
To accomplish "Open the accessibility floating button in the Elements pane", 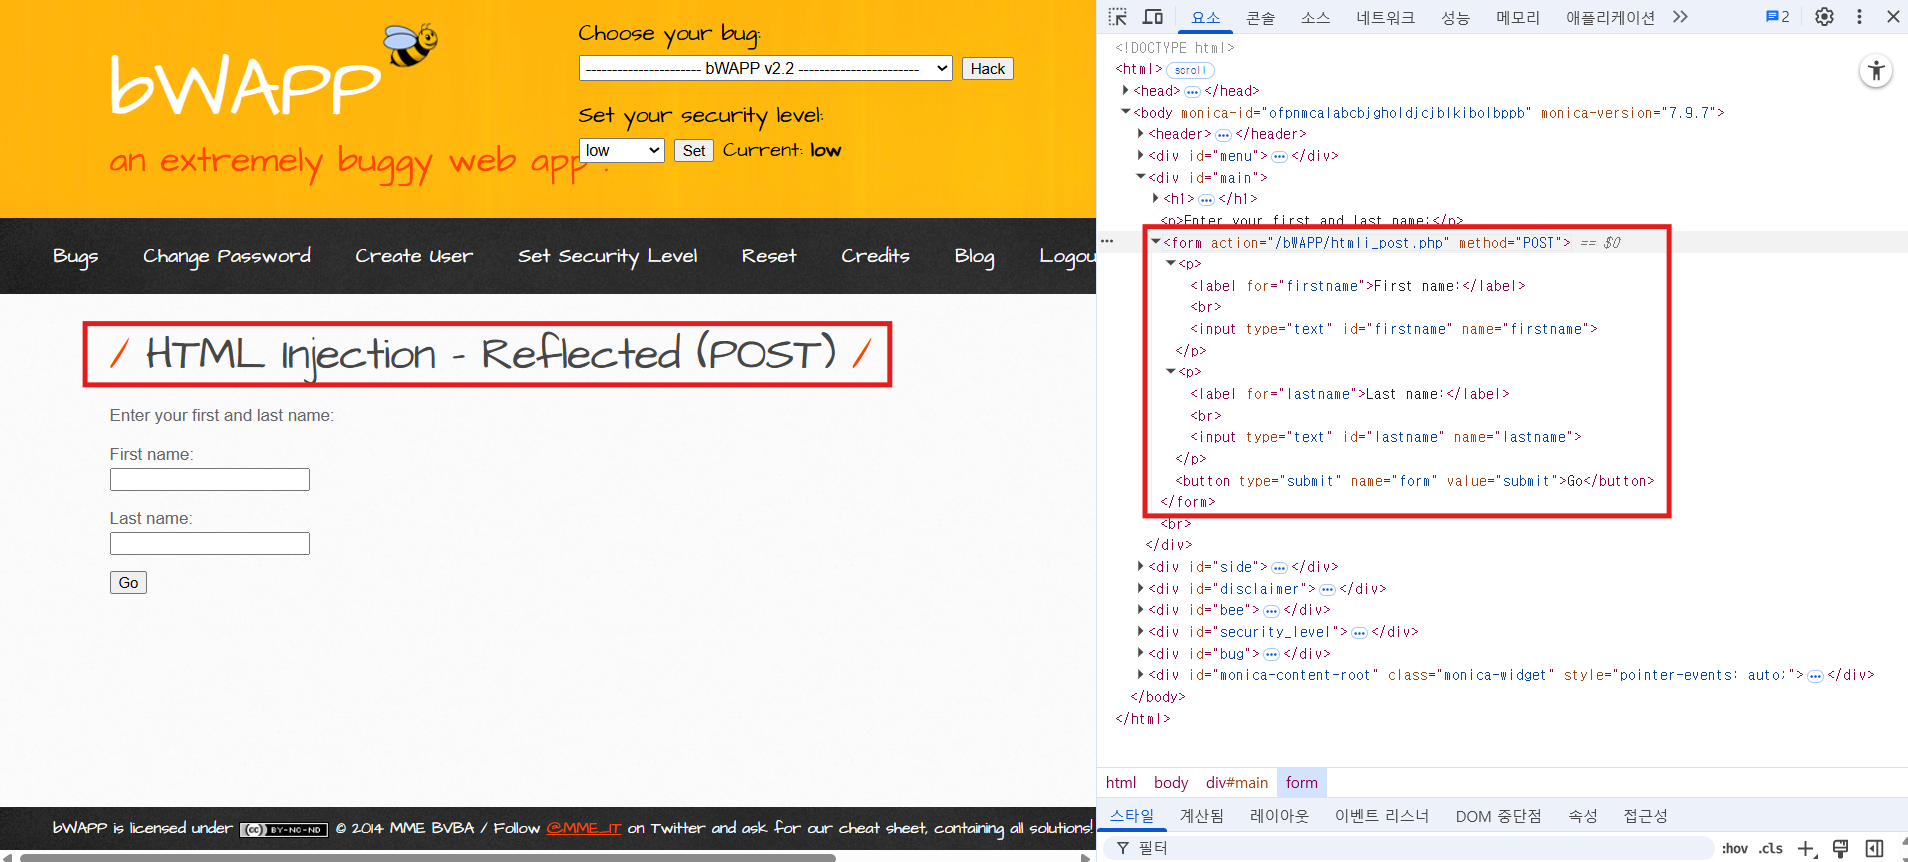I will pos(1876,71).
